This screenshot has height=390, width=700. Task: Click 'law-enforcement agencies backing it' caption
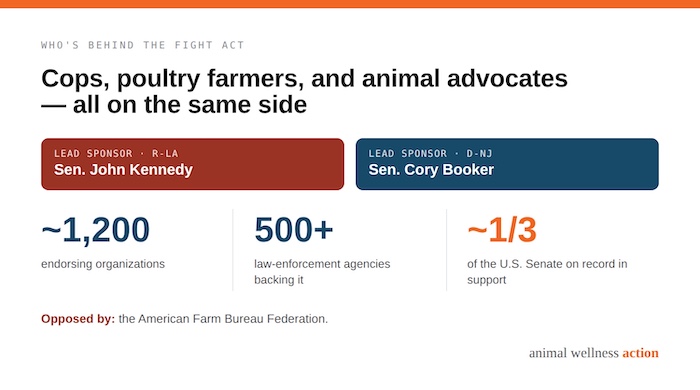[x=322, y=272]
